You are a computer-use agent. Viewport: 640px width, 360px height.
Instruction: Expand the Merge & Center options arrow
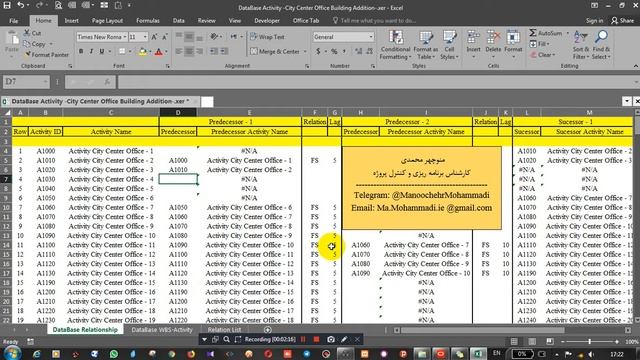pos(305,51)
